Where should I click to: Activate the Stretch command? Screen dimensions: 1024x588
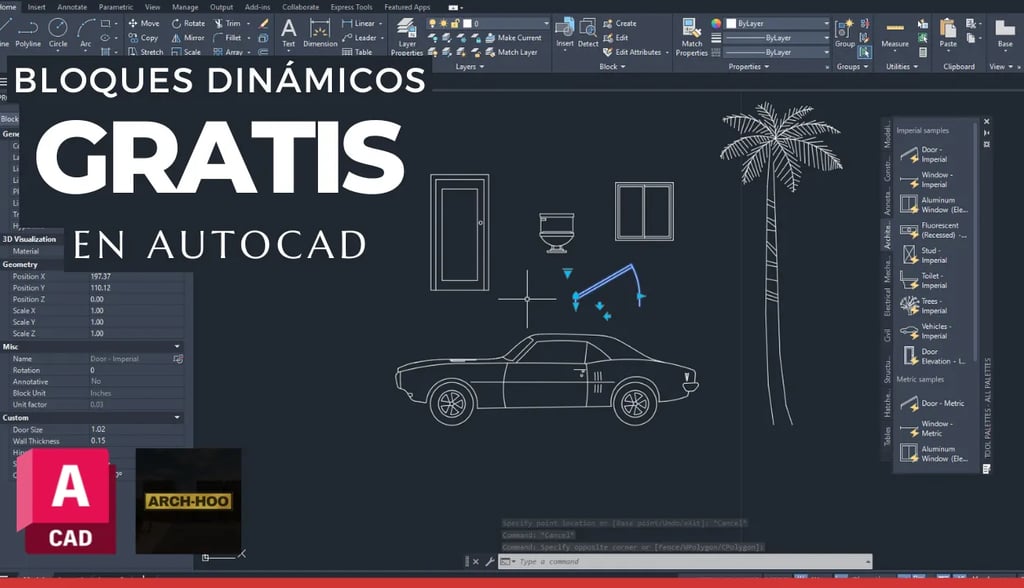[x=145, y=52]
